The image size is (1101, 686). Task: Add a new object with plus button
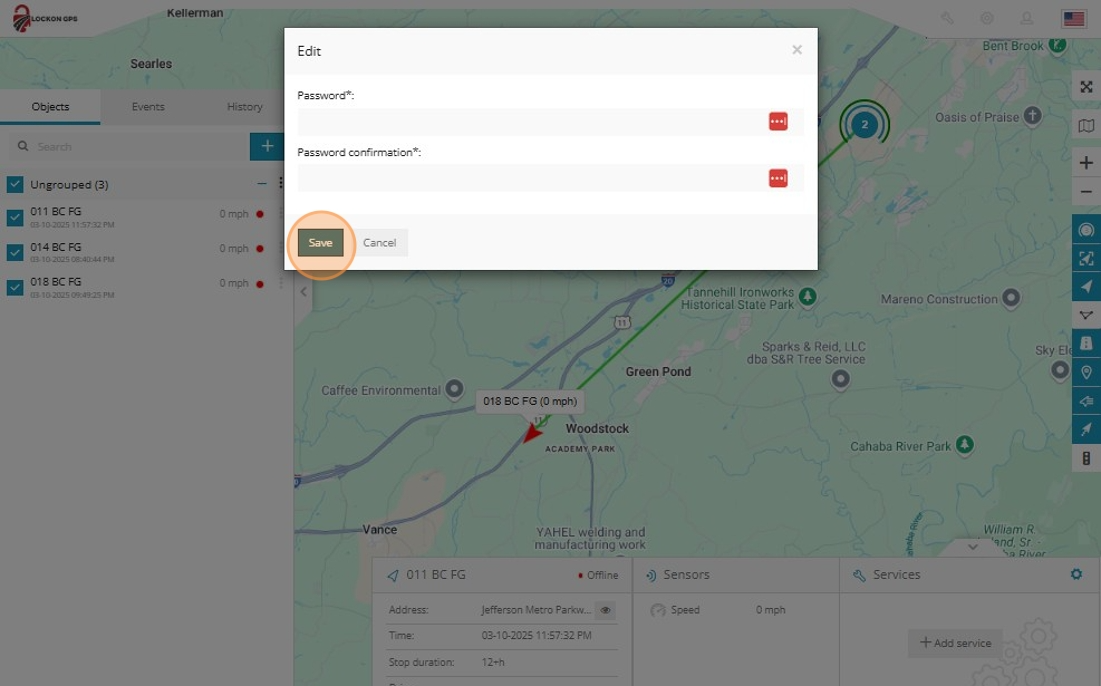[267, 146]
